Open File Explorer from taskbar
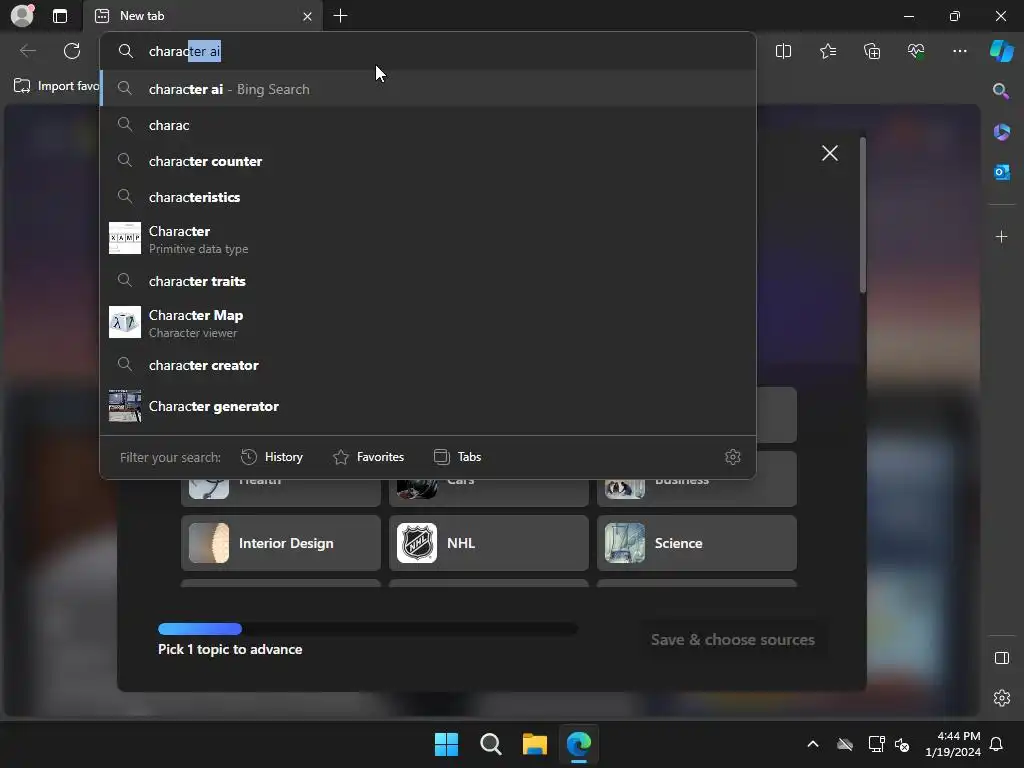The width and height of the screenshot is (1024, 768). 534,744
